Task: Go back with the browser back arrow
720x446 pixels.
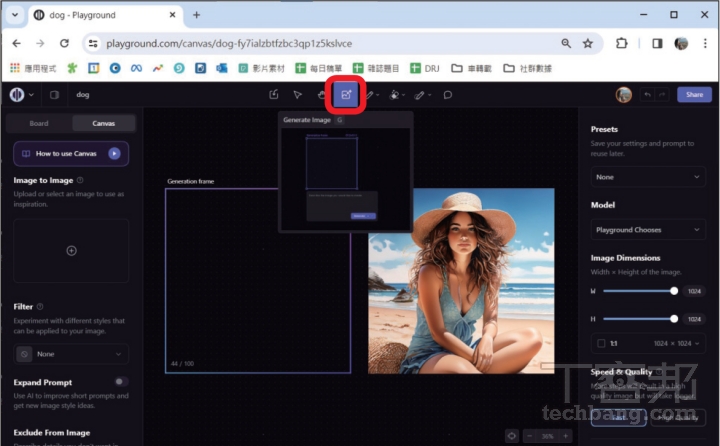Action: tap(17, 43)
